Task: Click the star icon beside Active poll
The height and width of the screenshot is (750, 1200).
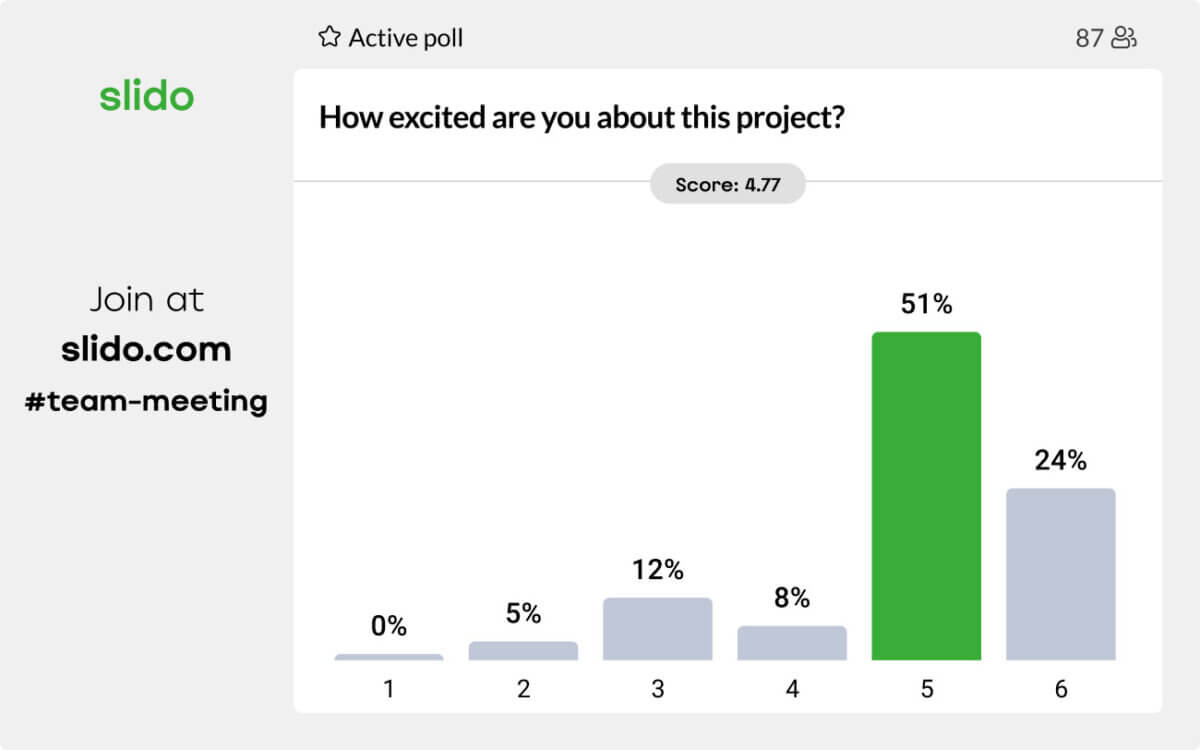Action: point(329,38)
